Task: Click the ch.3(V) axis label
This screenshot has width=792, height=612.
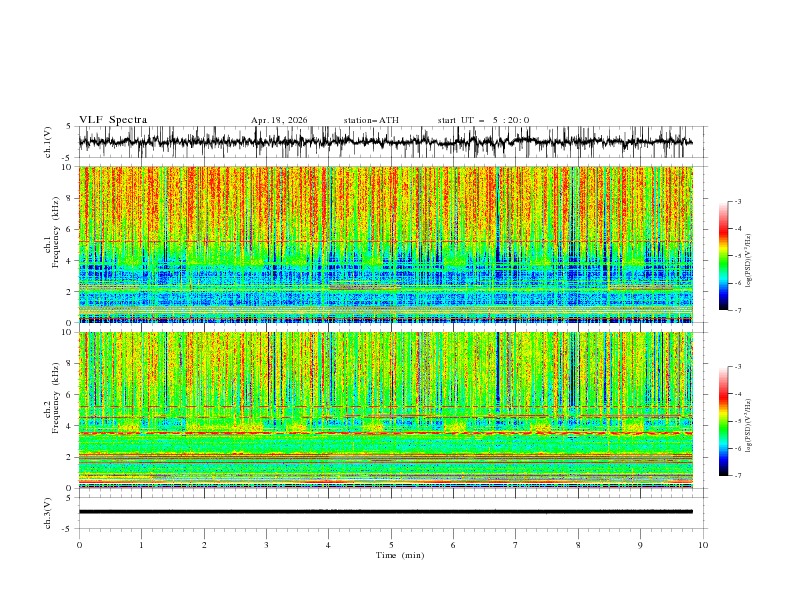Action: pos(47,513)
